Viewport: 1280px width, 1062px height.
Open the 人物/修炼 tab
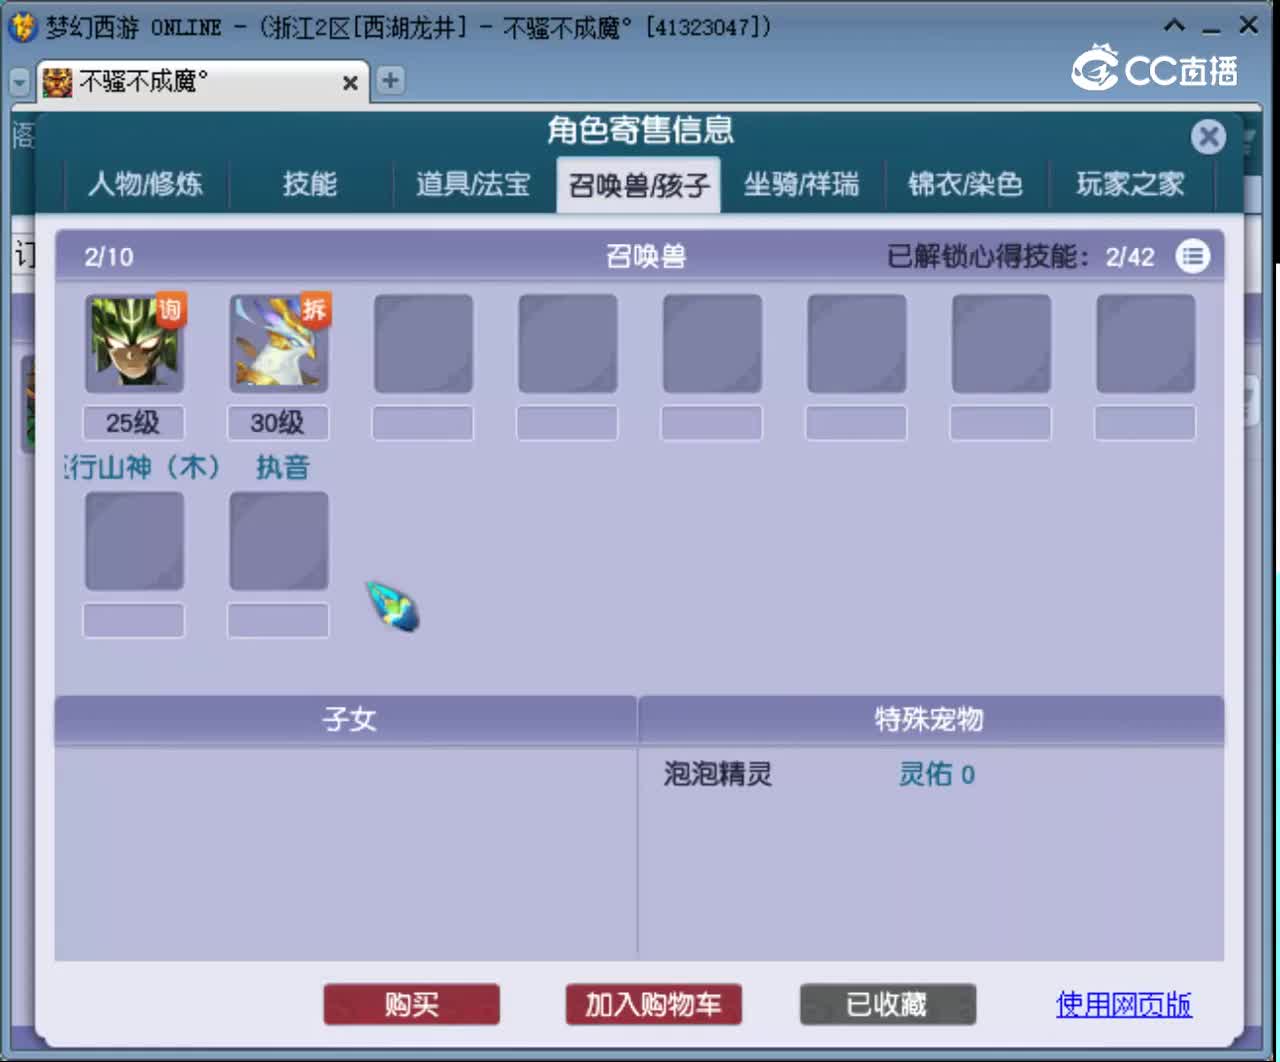(x=146, y=184)
